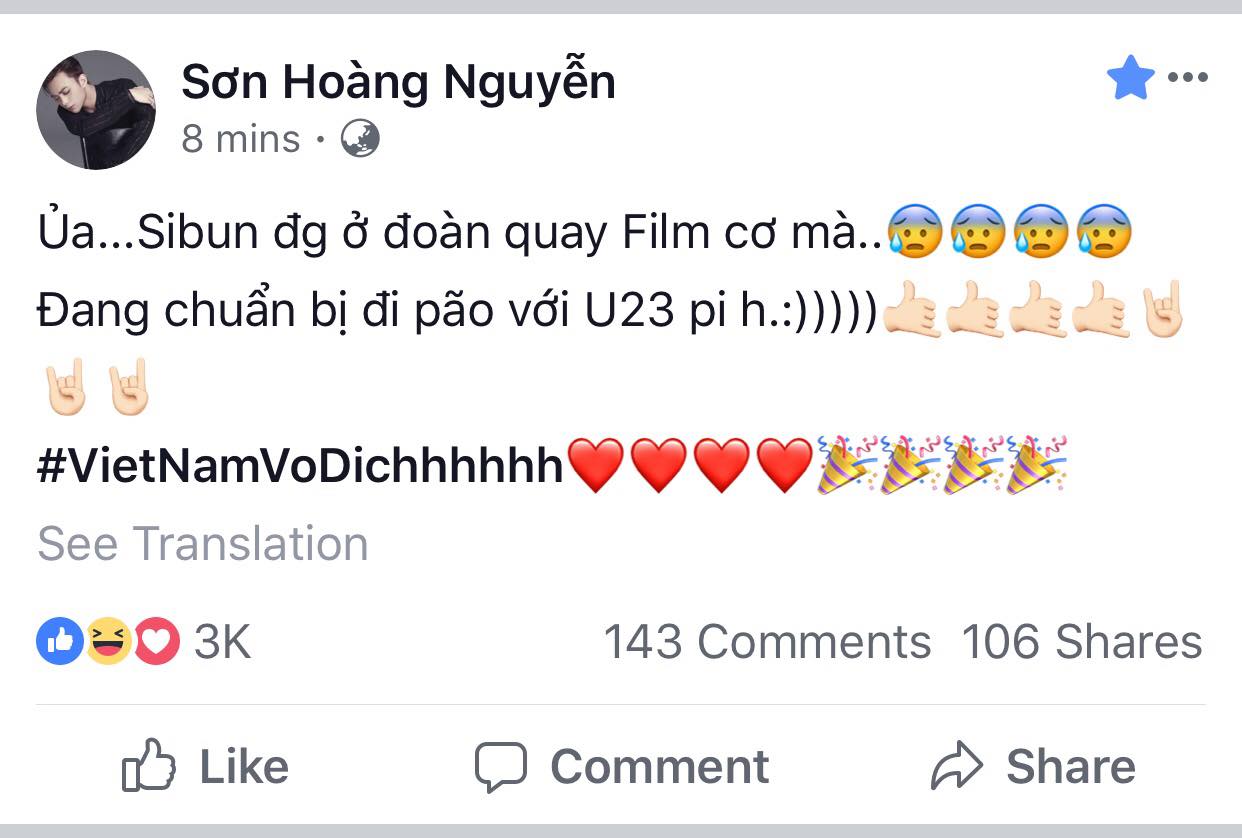The width and height of the screenshot is (1242, 838).
Task: Click the blue star favorite icon
Action: (1130, 78)
